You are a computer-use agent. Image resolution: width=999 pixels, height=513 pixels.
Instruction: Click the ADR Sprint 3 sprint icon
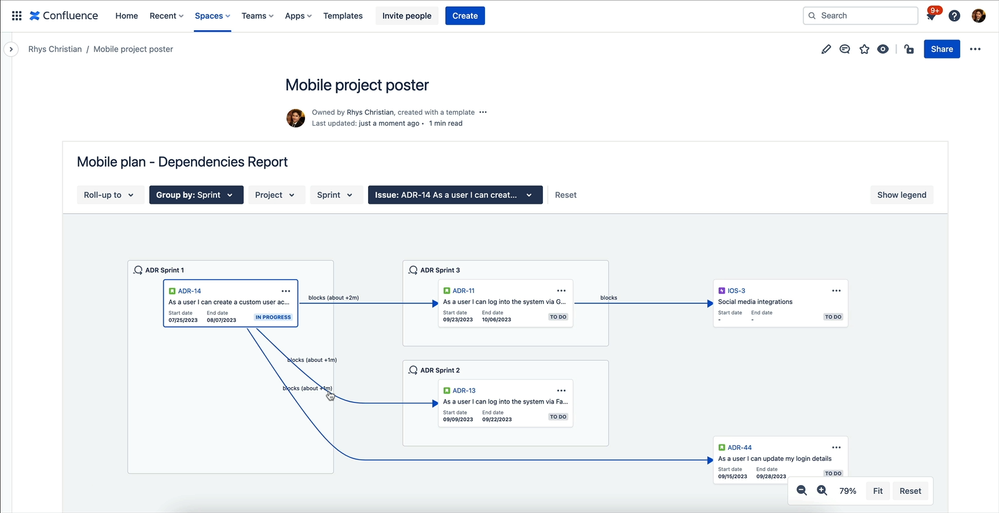413,270
